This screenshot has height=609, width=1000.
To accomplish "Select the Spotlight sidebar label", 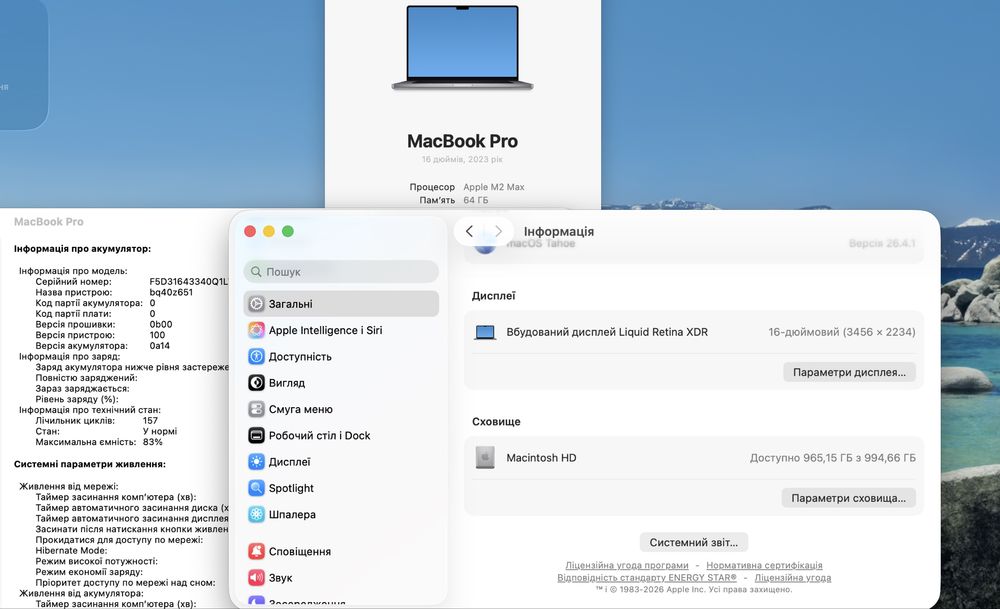I will click(x=291, y=488).
